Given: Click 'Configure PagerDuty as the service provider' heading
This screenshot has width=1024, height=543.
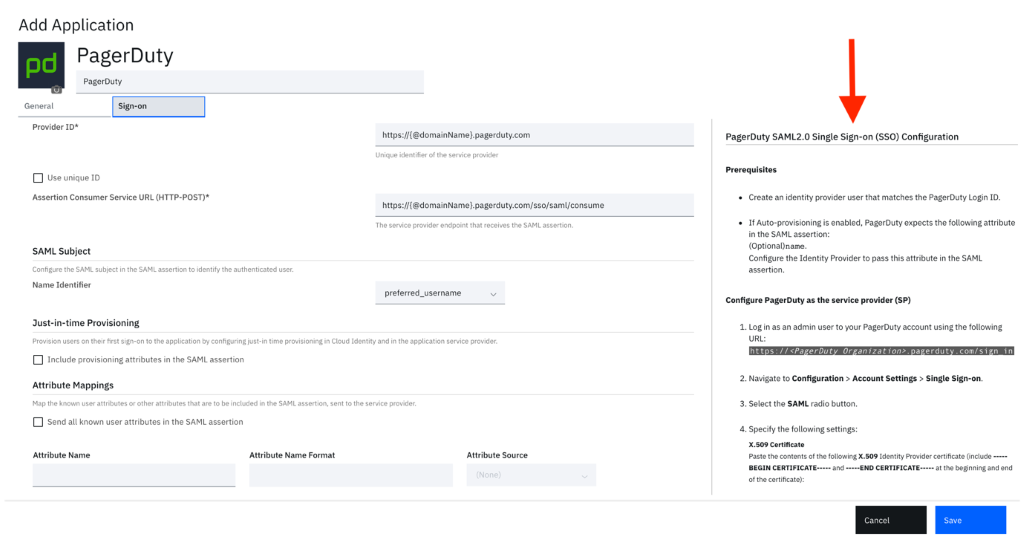Looking at the screenshot, I should pos(818,301).
